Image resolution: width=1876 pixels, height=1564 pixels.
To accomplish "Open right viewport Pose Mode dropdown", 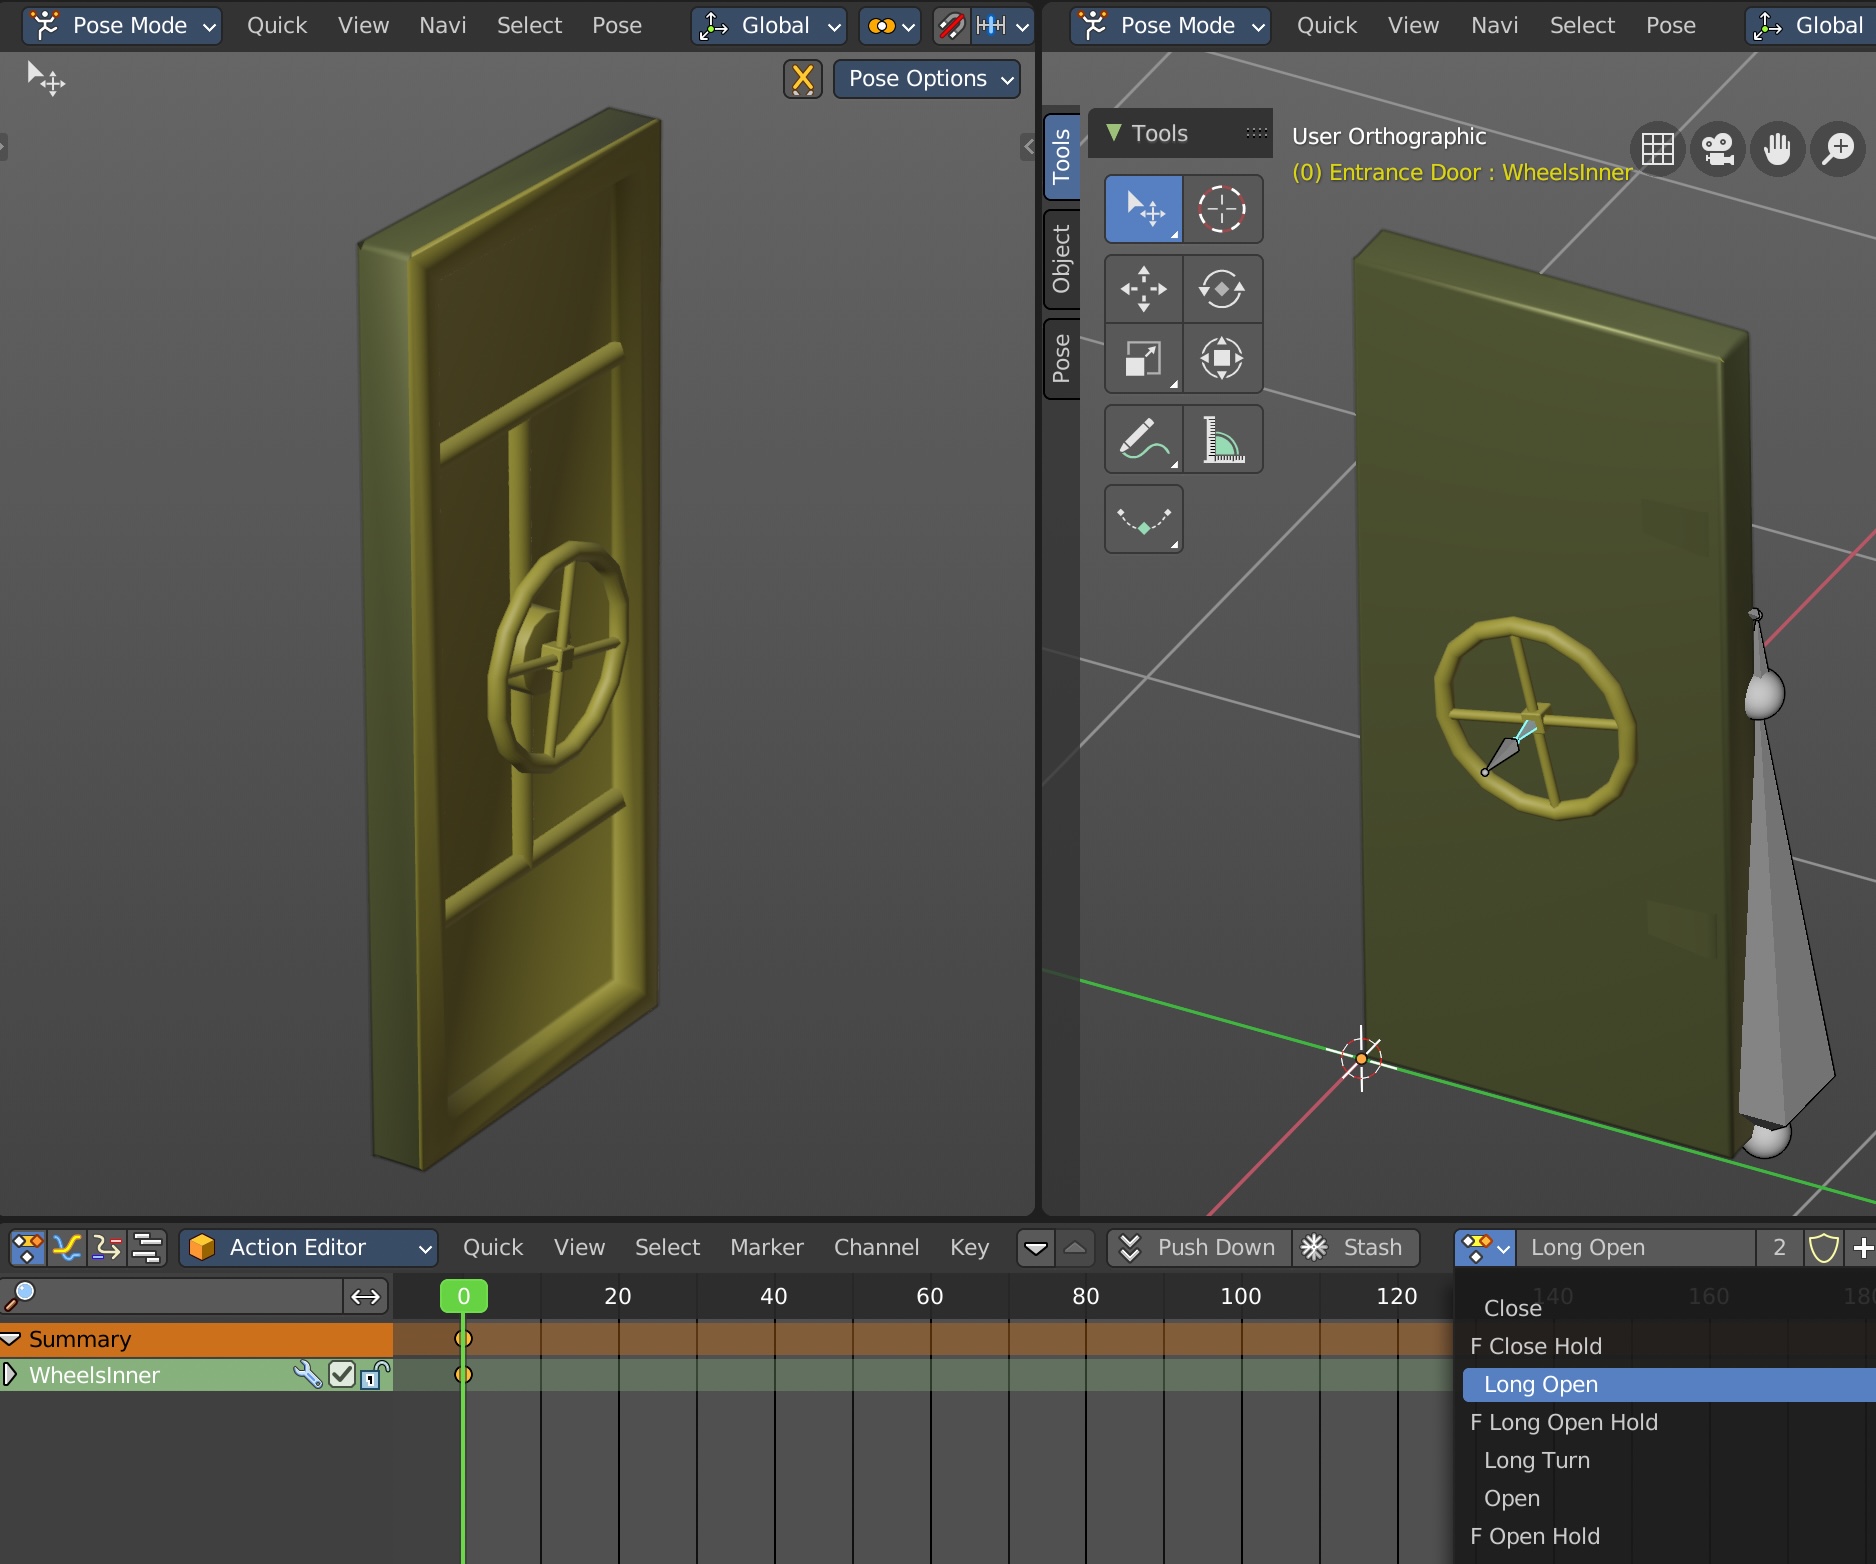I will coord(1170,25).
